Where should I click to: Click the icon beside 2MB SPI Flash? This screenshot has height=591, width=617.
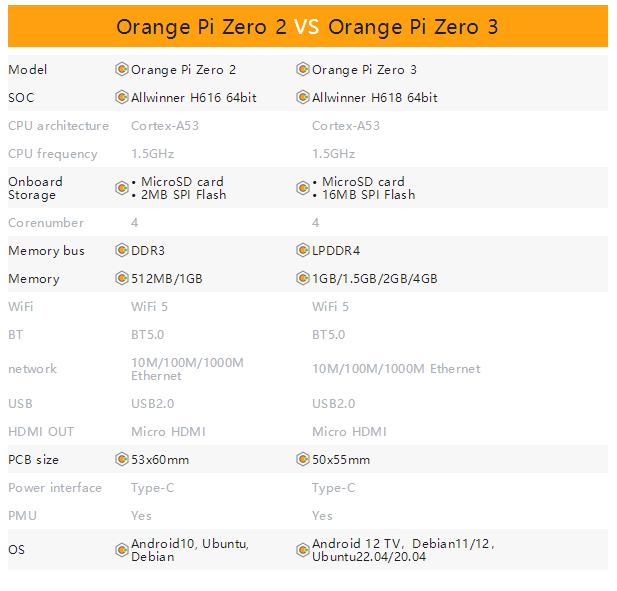click(x=122, y=188)
